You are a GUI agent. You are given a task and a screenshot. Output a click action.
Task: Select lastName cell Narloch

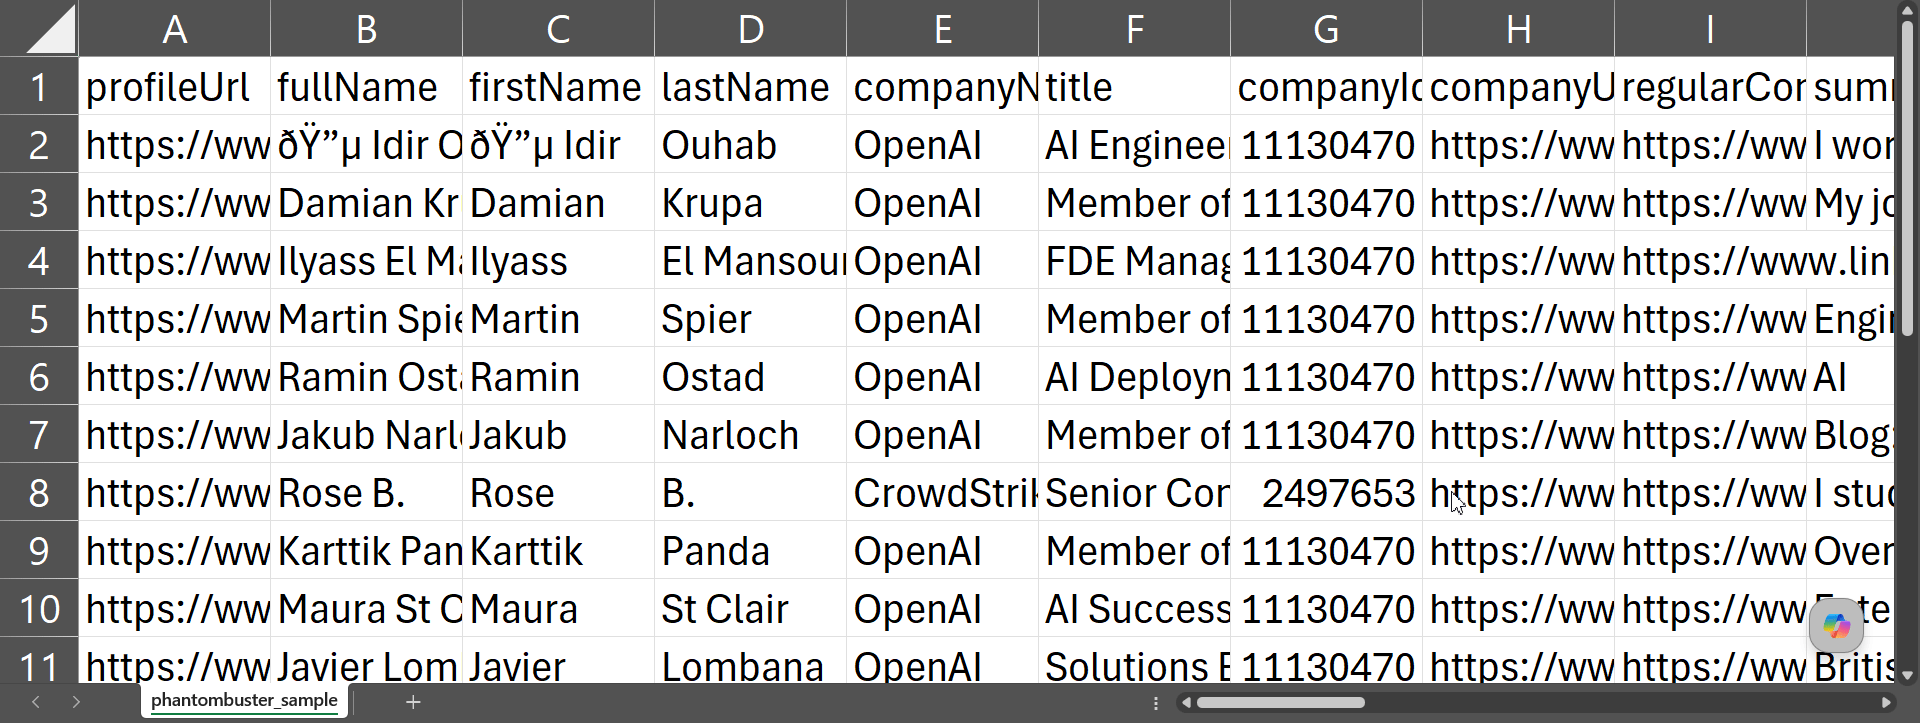click(750, 434)
